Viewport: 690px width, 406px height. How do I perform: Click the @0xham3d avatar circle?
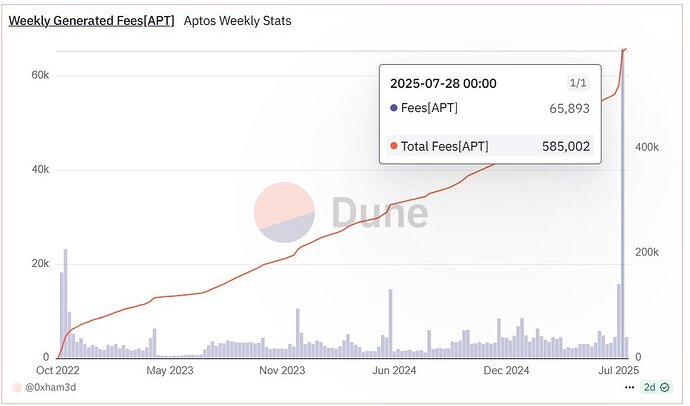click(17, 387)
